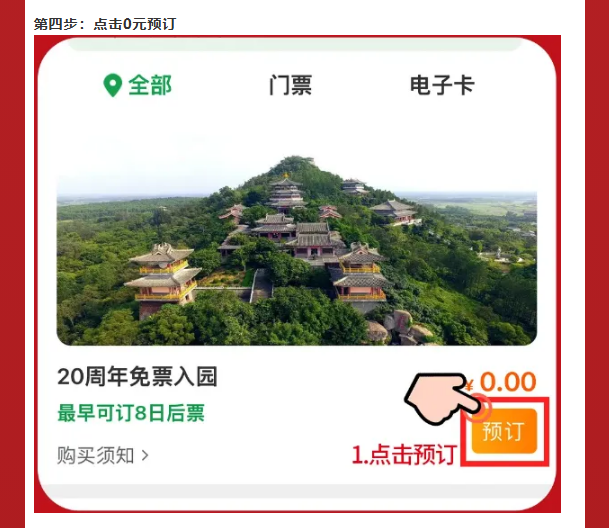Click the 20周年免票入园 ticket title
The width and height of the screenshot is (609, 528).
tap(137, 376)
